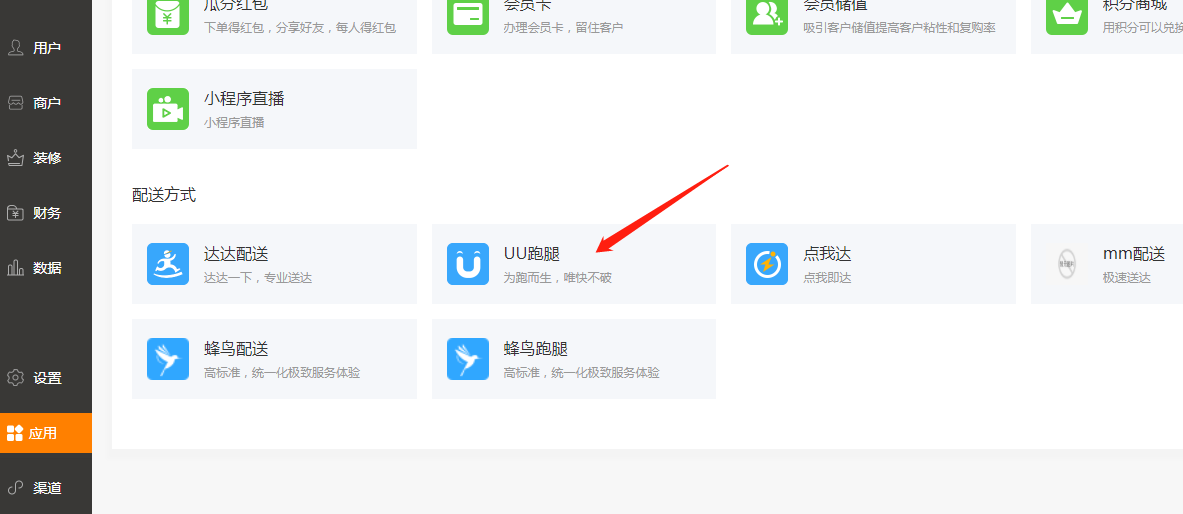The height and width of the screenshot is (514, 1183).
Task: Click the store icon beside 商户
Action: pos(15,103)
